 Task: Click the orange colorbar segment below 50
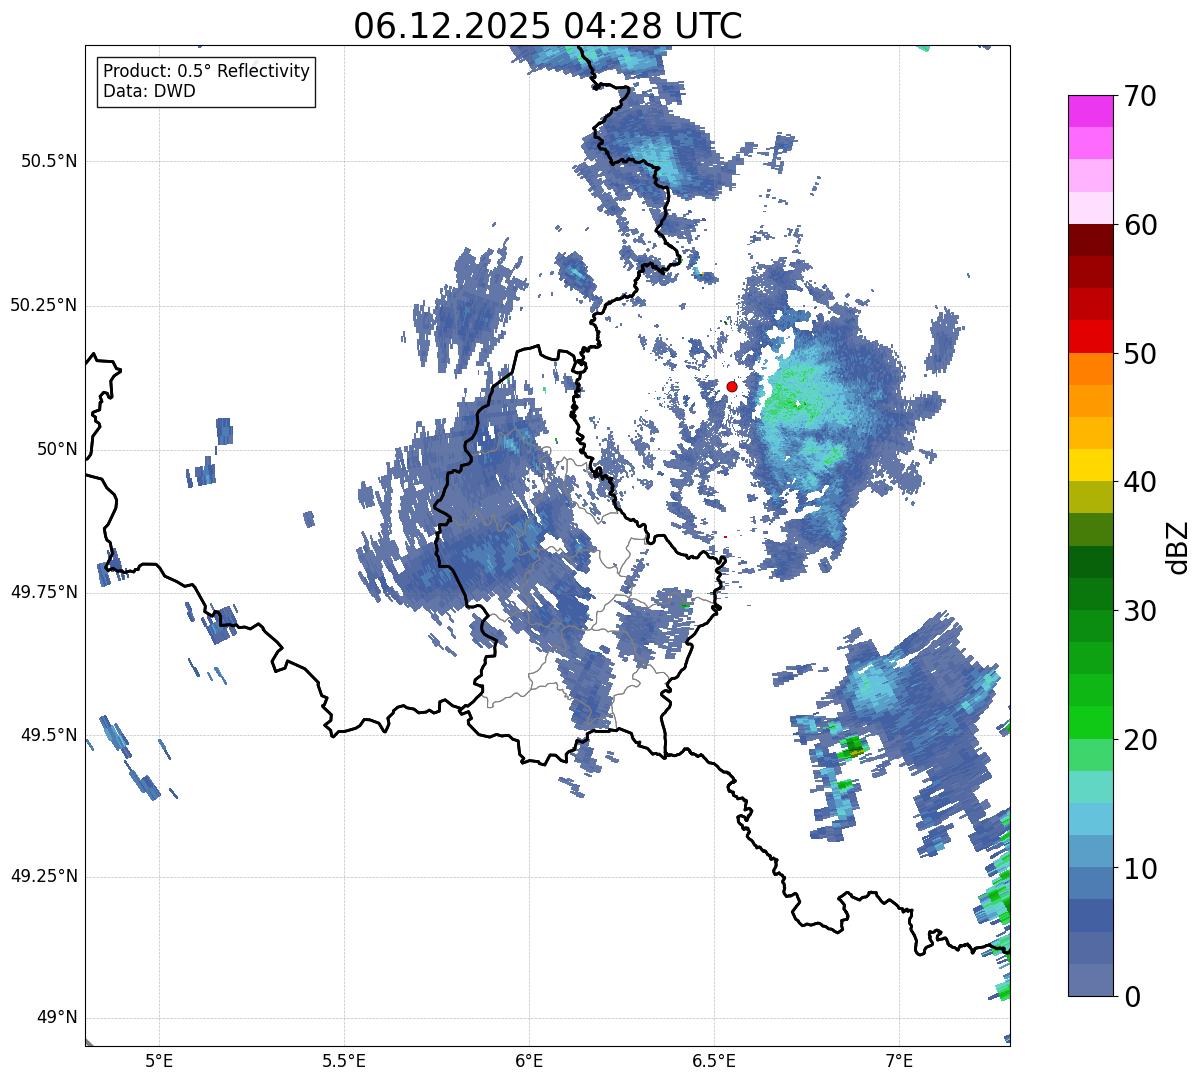(x=1090, y=369)
